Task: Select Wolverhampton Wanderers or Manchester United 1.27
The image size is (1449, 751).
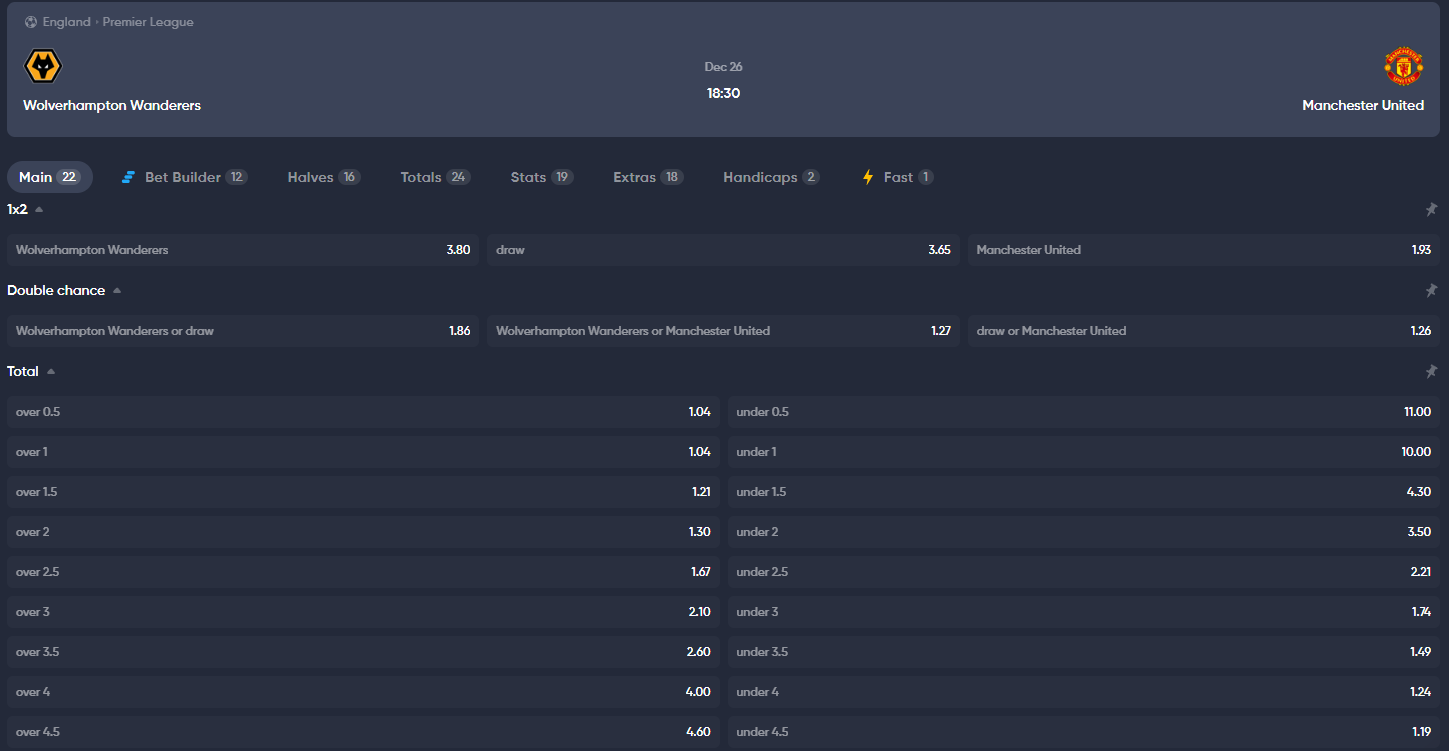Action: tap(723, 331)
